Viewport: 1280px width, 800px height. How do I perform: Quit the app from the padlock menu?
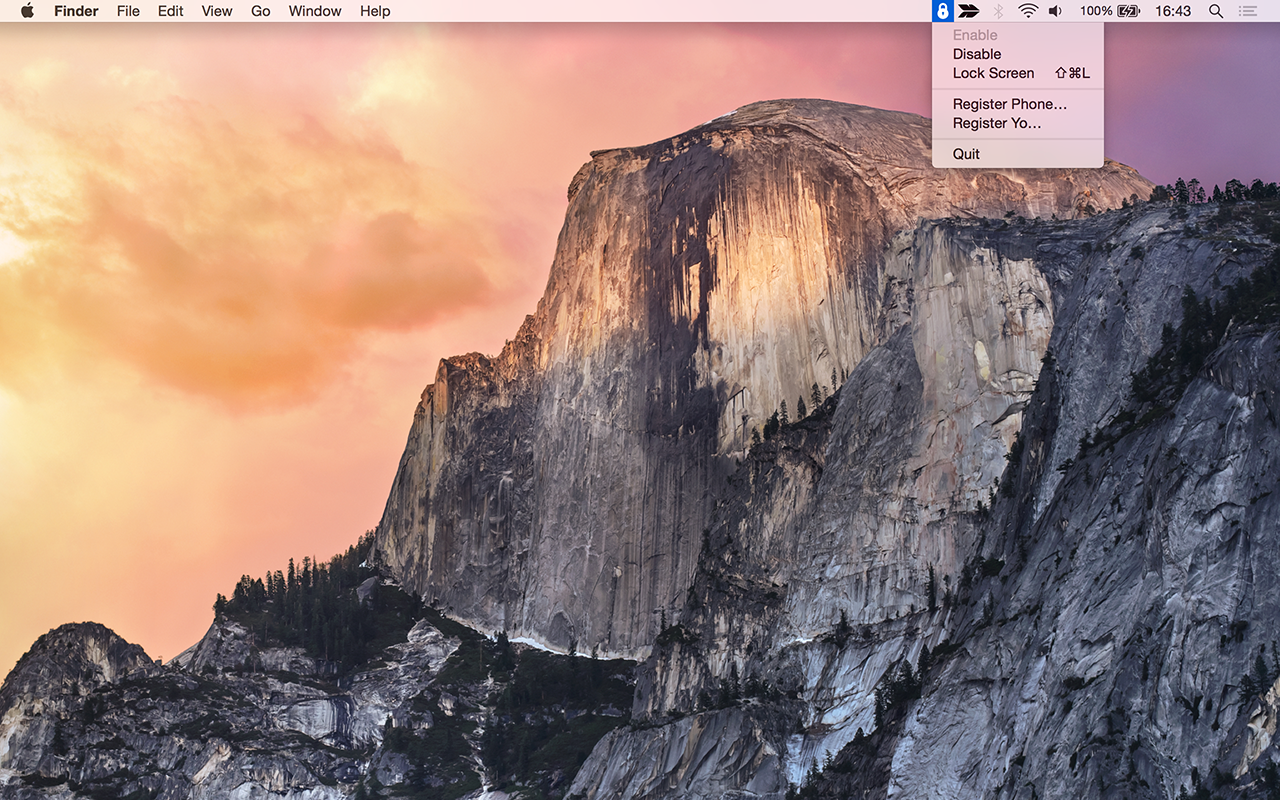pyautogui.click(x=1018, y=154)
